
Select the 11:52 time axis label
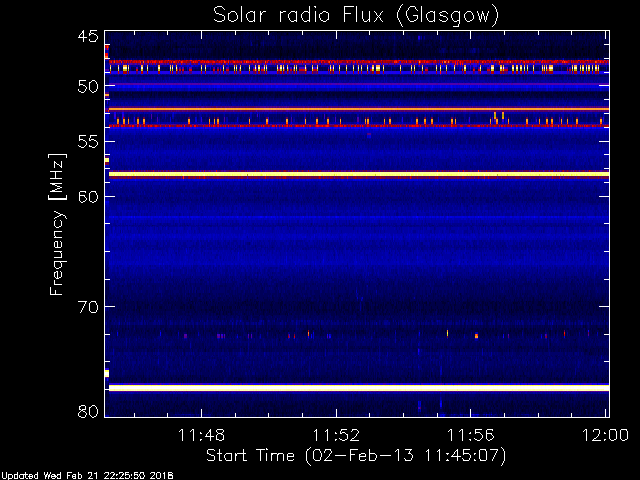[336, 435]
